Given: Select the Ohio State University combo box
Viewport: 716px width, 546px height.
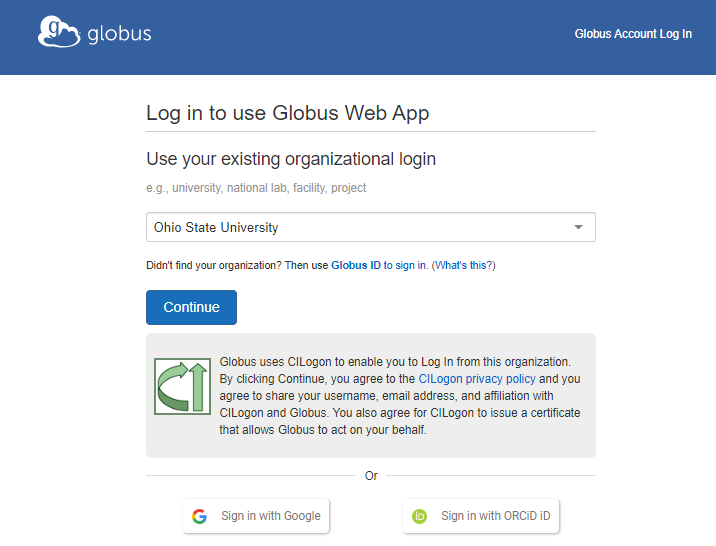Looking at the screenshot, I should (x=371, y=227).
